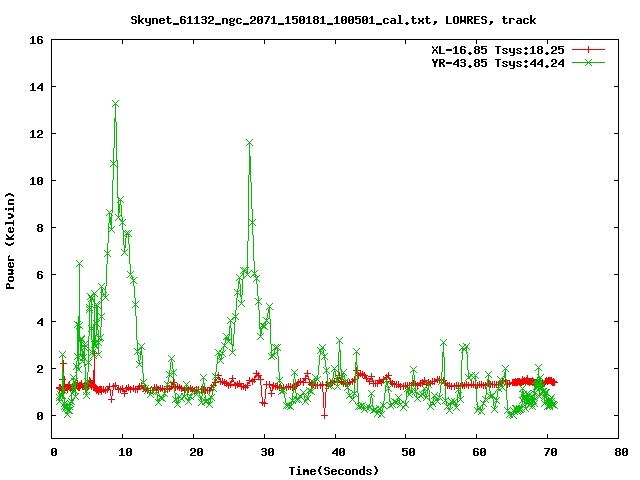
Task: Click the y-axis tick label 8
Action: [x=40, y=228]
